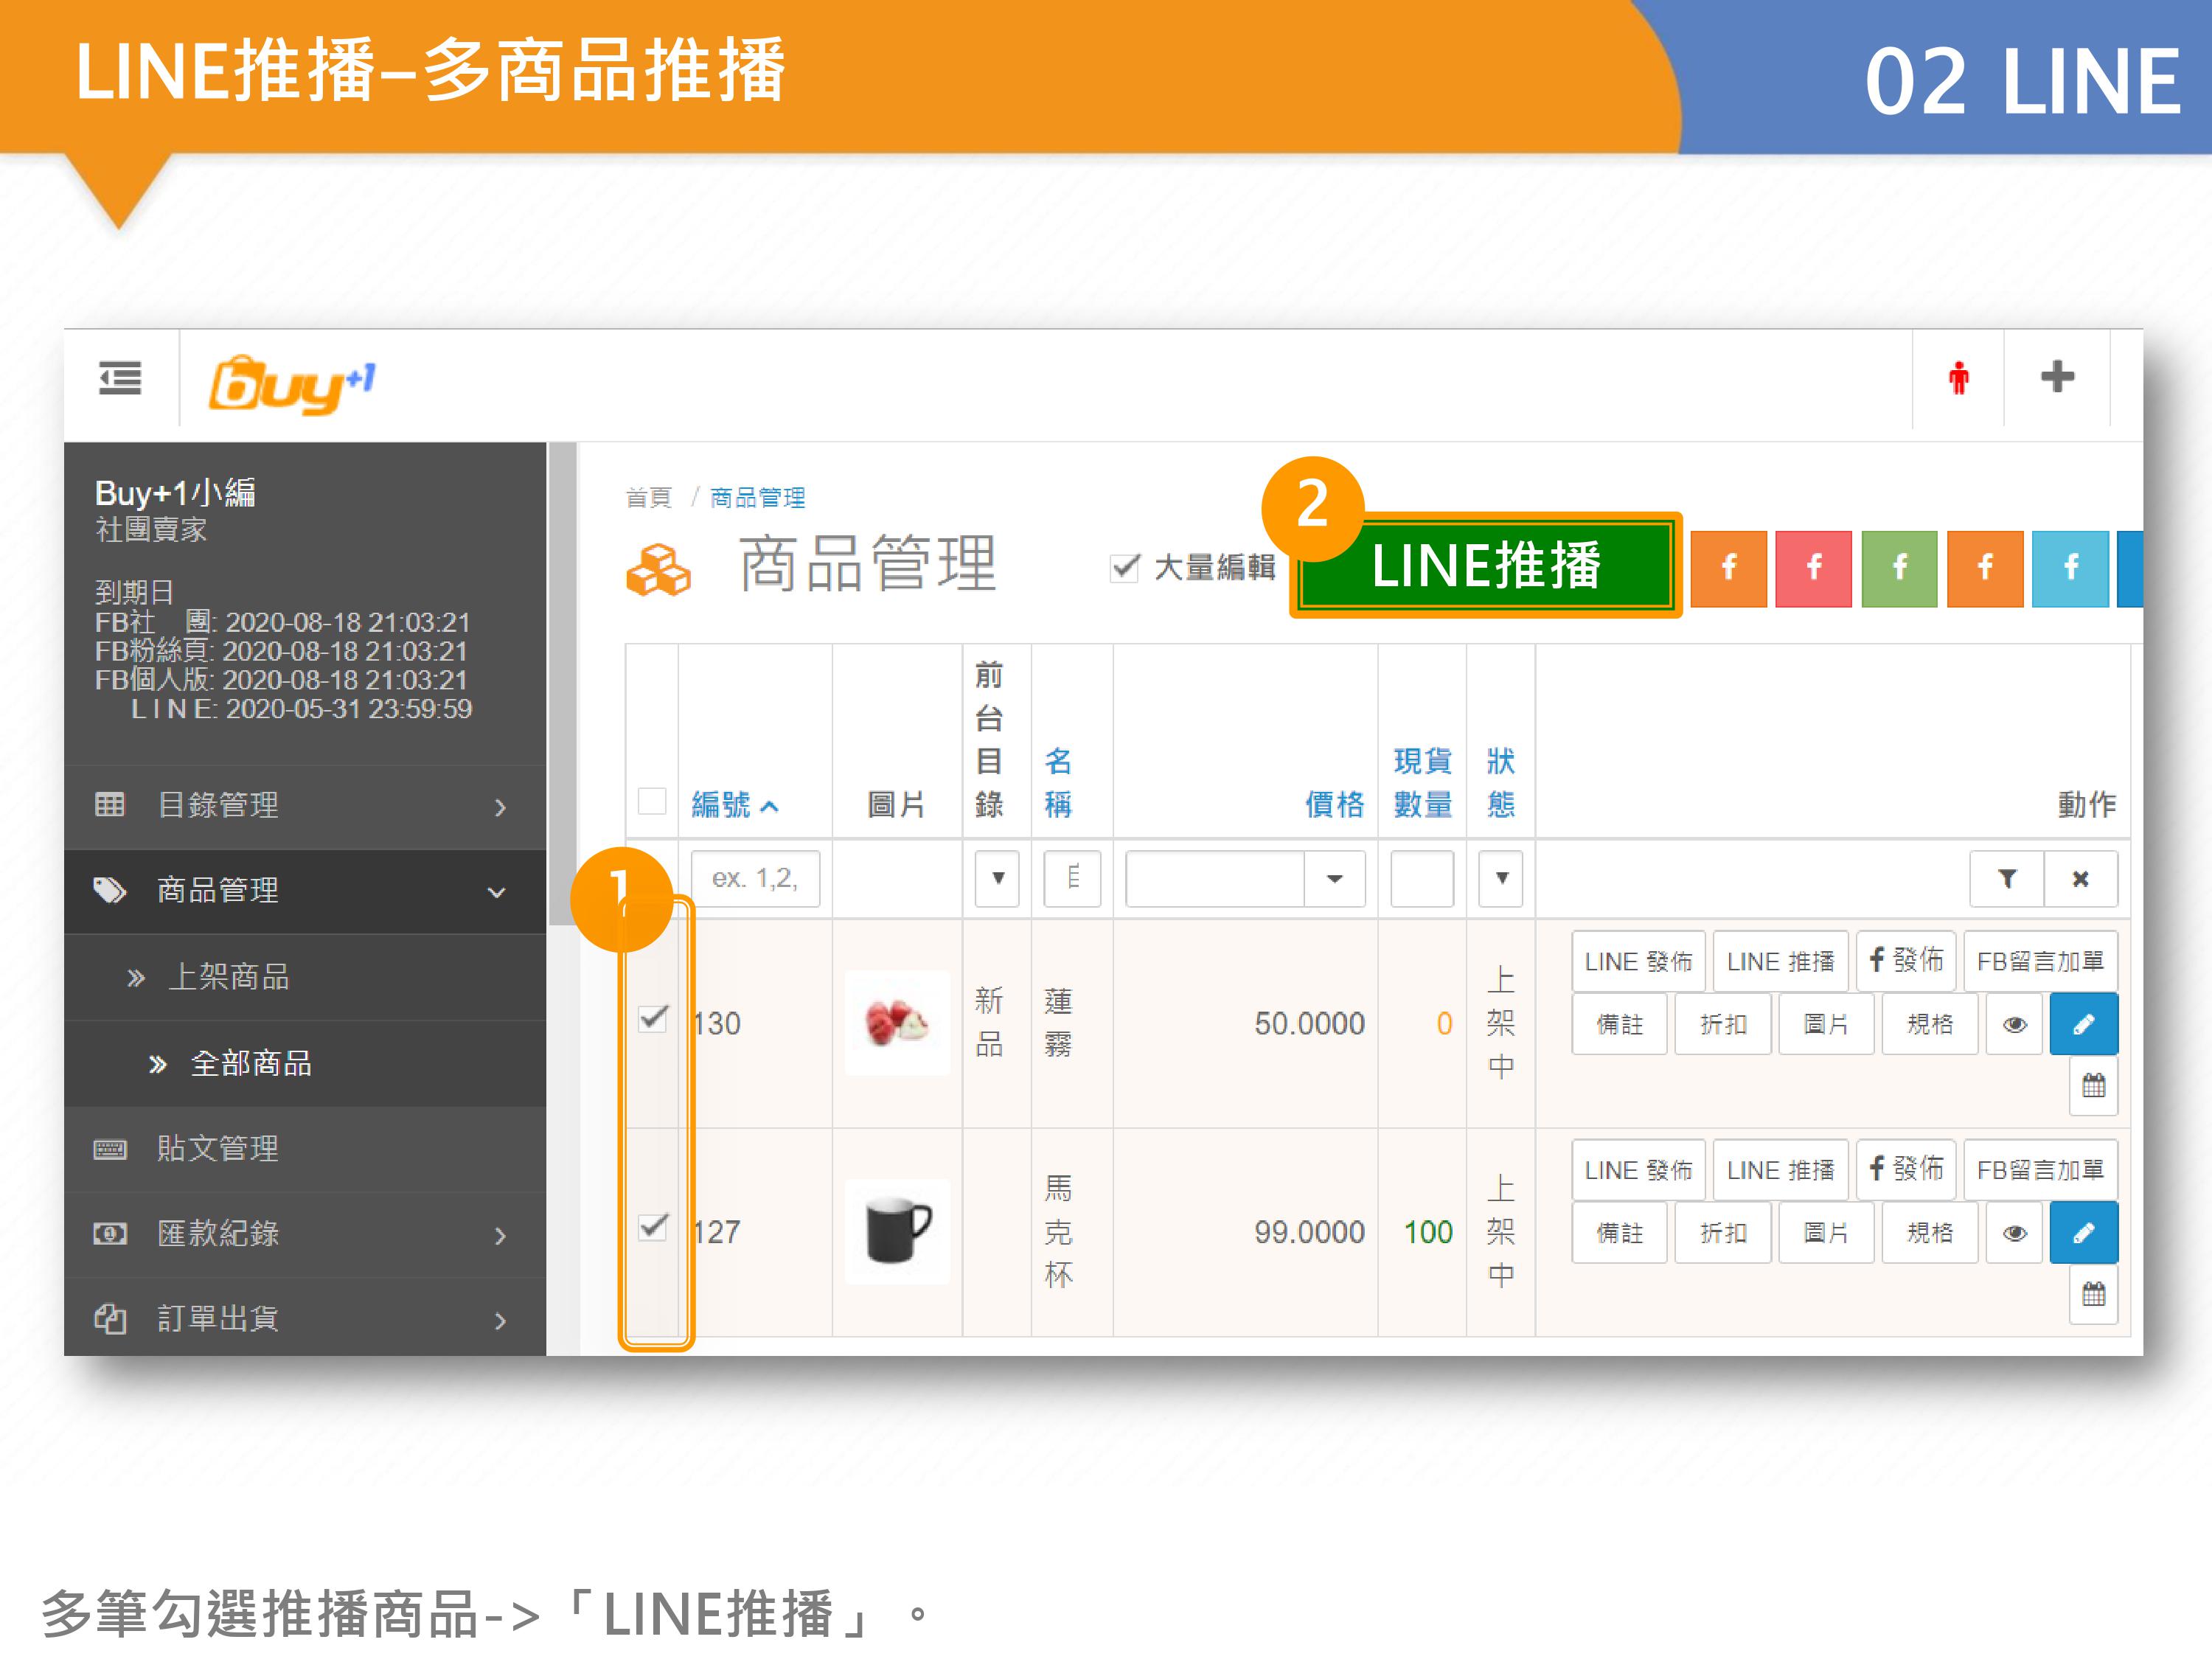Clear filters with the X icon
Viewport: 2212px width, 1659px height.
point(2080,879)
